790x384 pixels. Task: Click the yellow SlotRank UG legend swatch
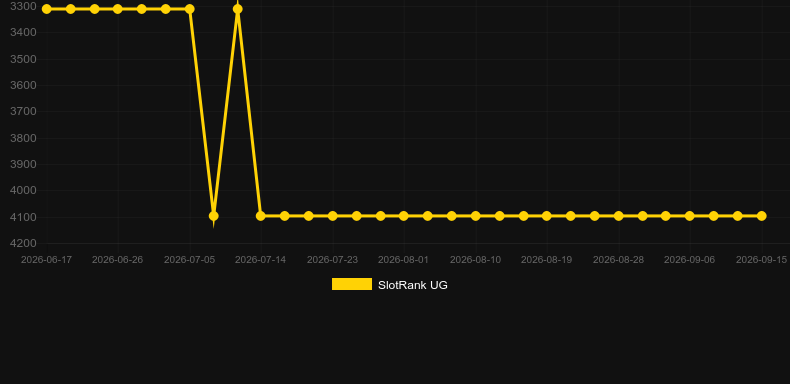tap(352, 284)
